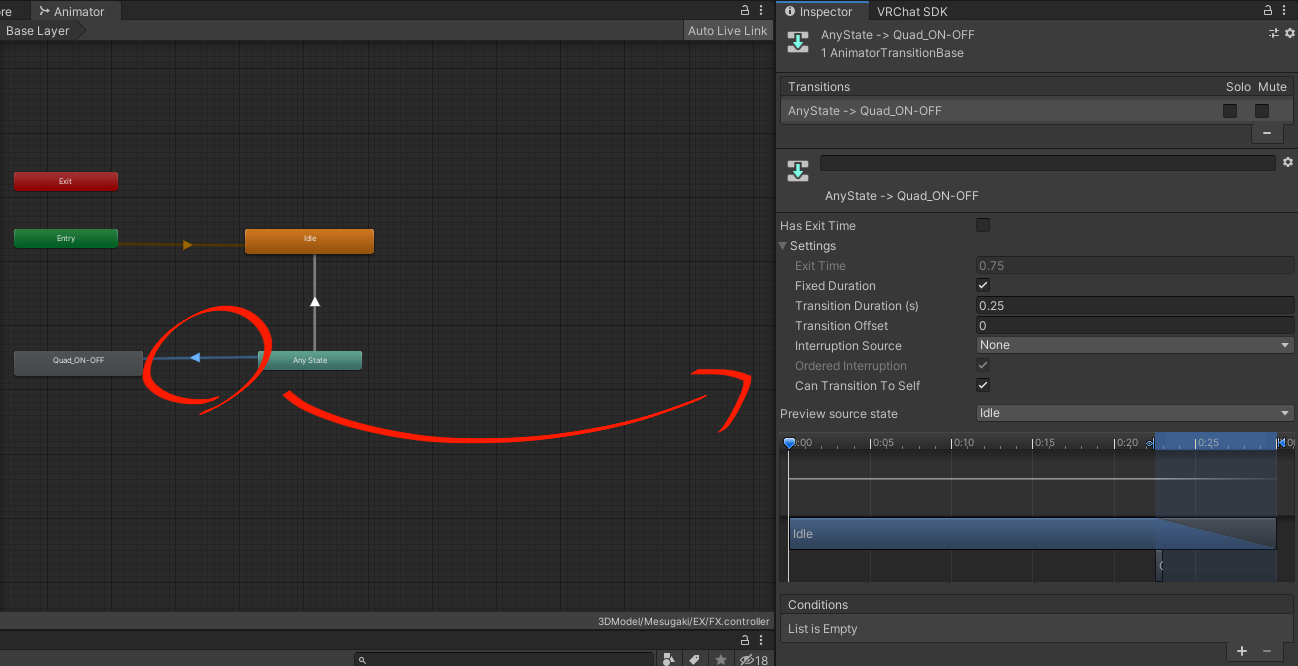Viewport: 1298px width, 666px height.
Task: Add a condition with the plus icon
Action: coord(1242,651)
